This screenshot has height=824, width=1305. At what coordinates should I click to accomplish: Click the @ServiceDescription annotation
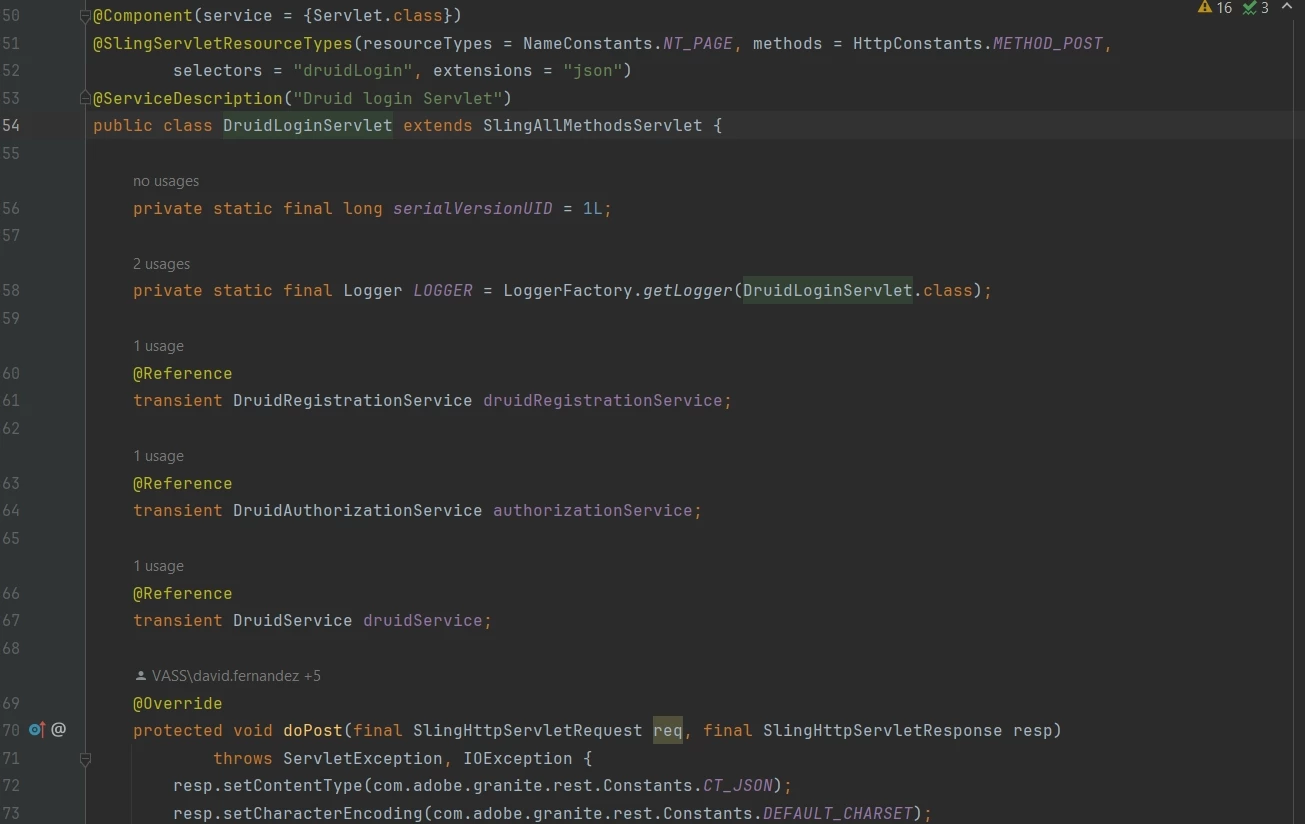tap(188, 98)
